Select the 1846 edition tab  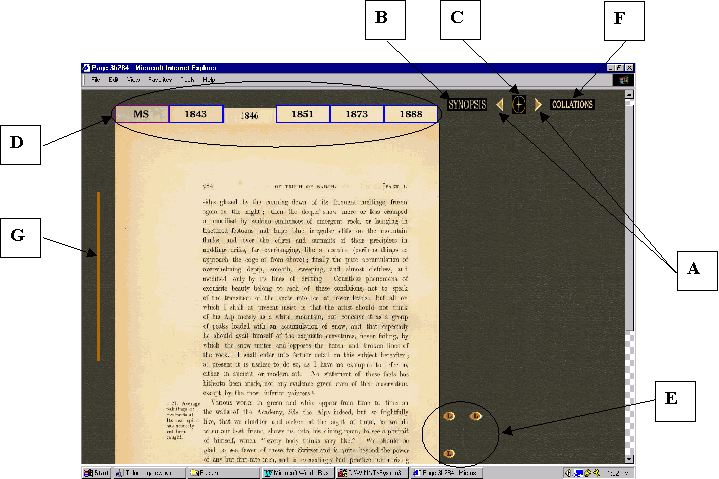(x=249, y=116)
